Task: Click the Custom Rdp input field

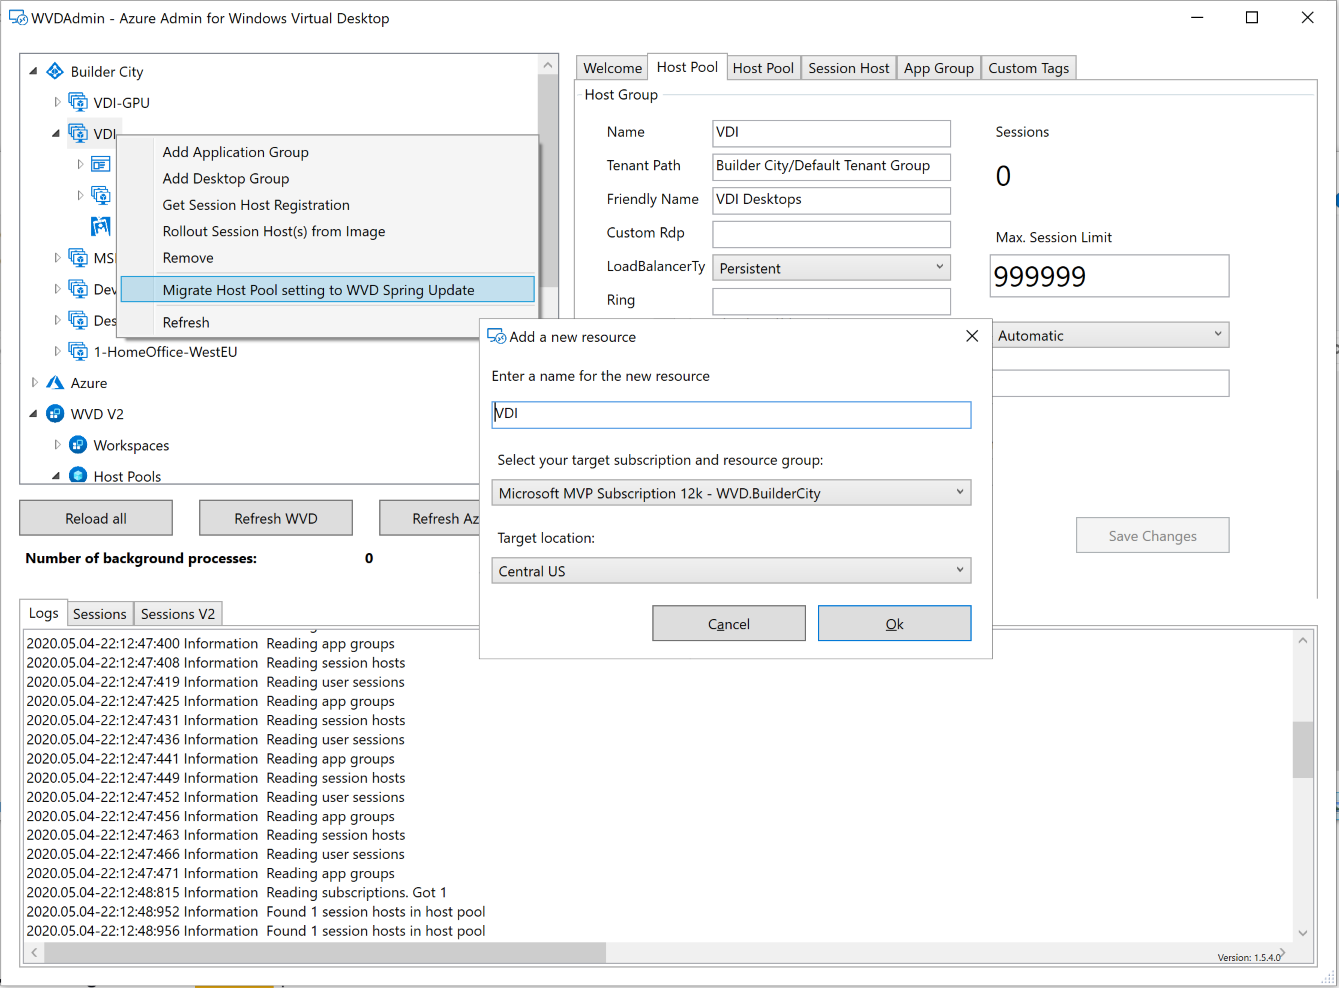Action: (831, 234)
